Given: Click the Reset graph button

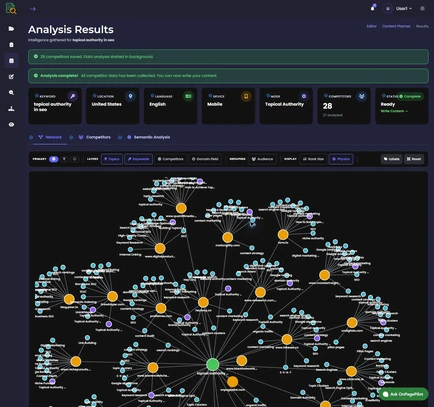Looking at the screenshot, I should 414,159.
